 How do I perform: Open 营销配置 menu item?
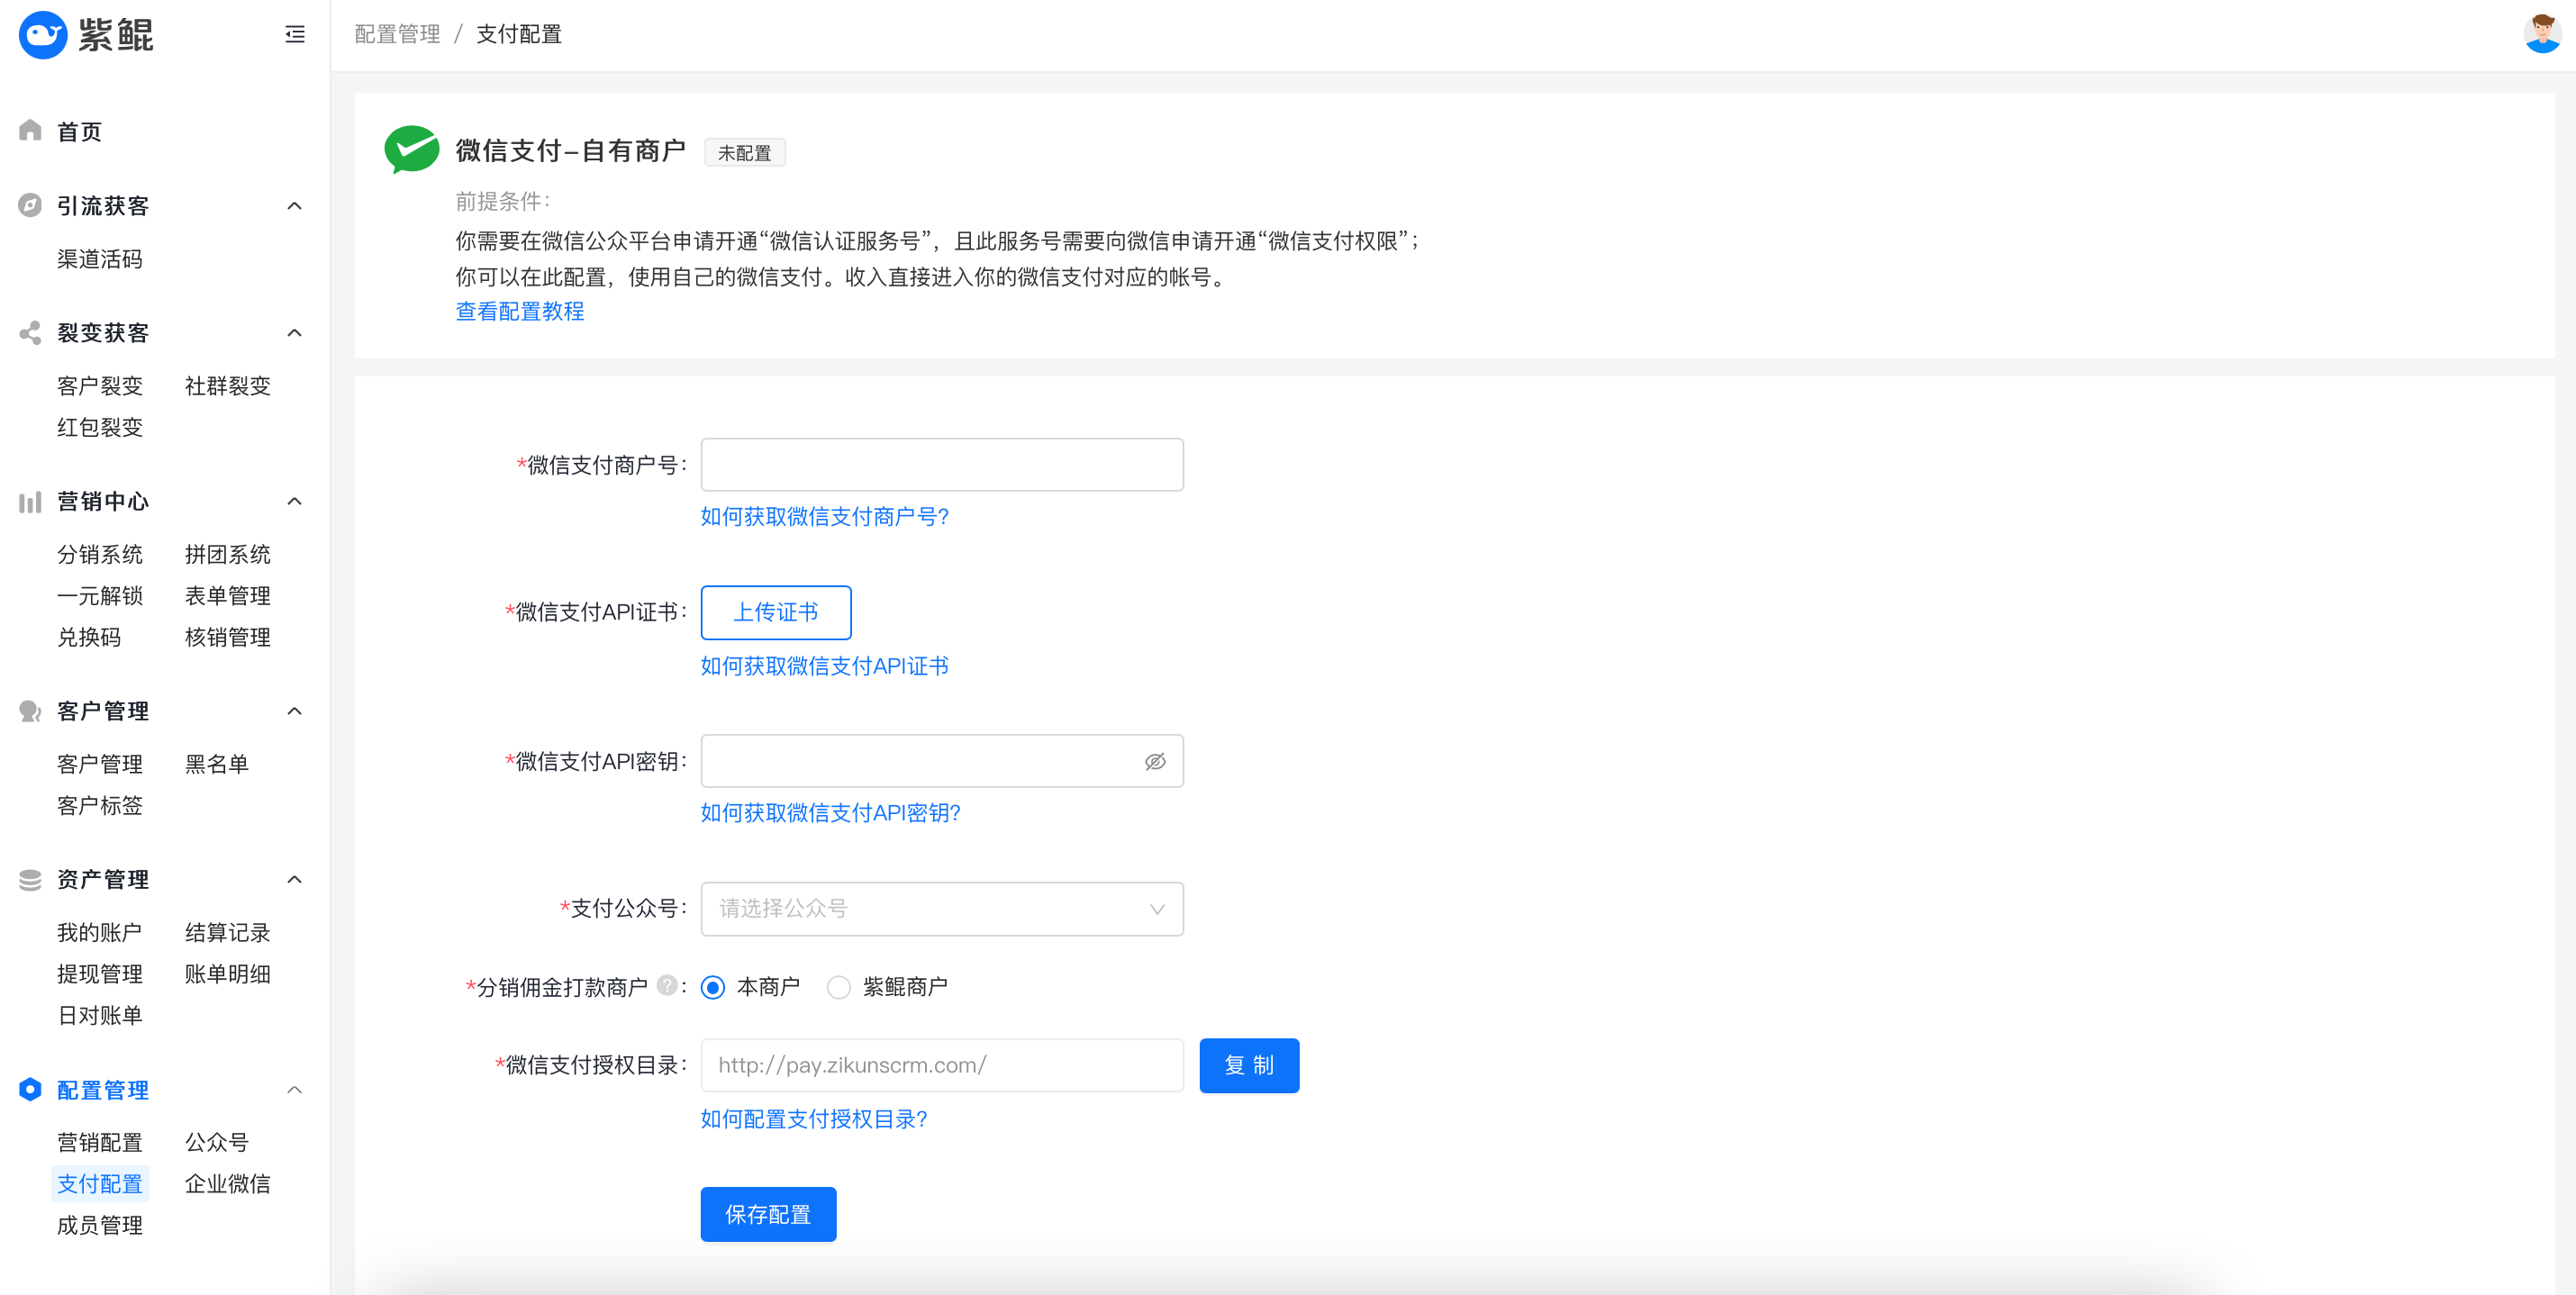(x=100, y=1142)
